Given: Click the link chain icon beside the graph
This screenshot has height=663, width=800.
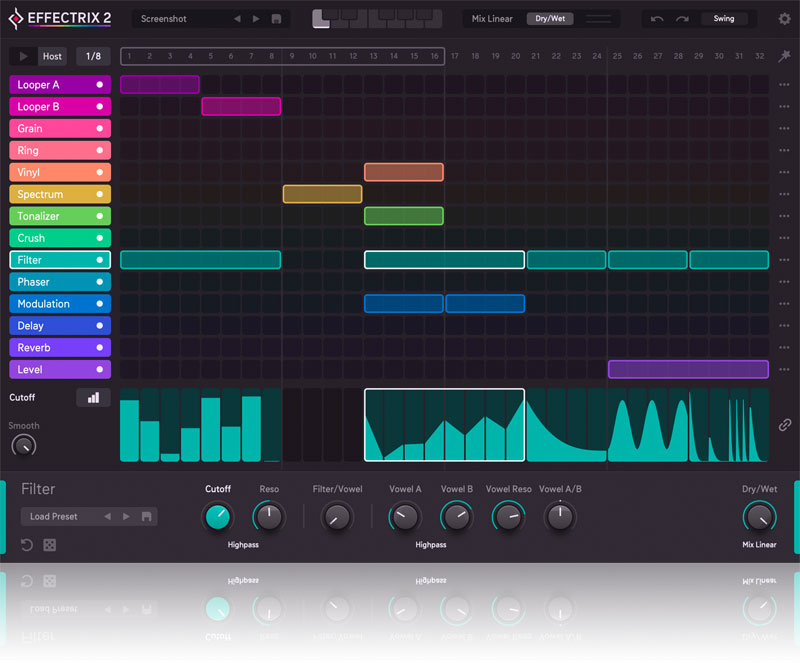Looking at the screenshot, I should (x=785, y=425).
